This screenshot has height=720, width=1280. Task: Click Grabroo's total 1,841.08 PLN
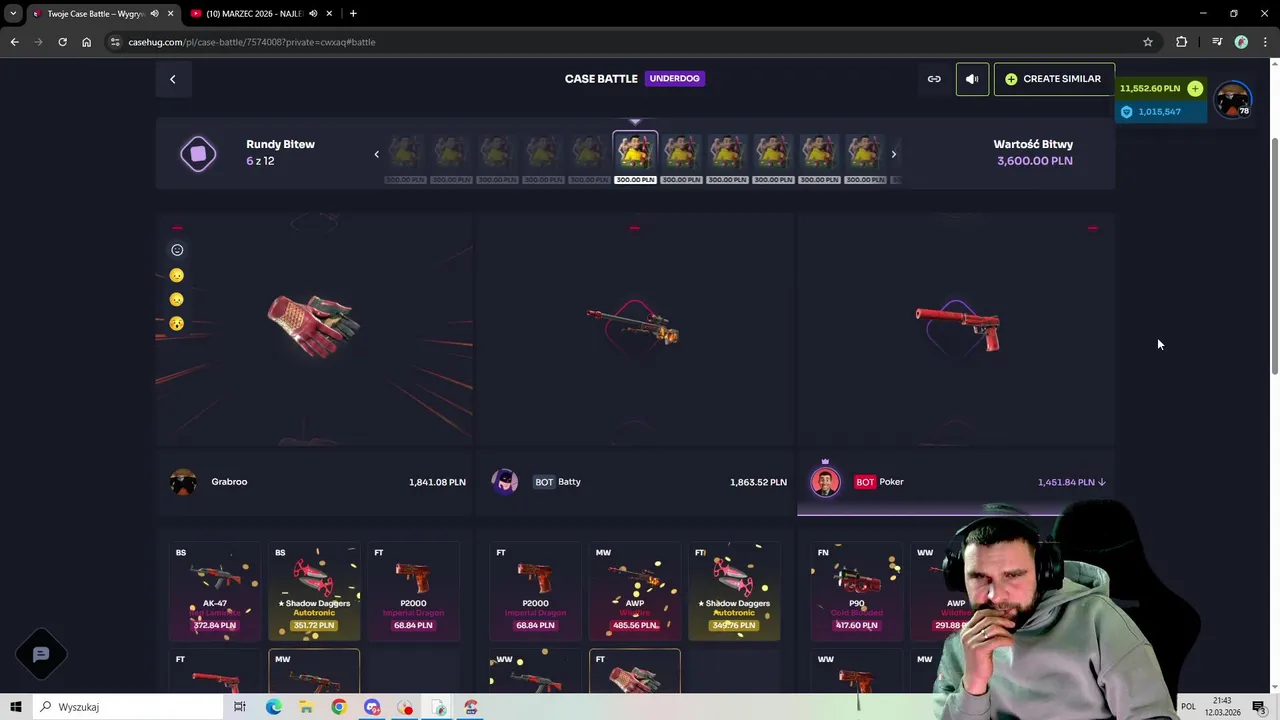click(437, 482)
